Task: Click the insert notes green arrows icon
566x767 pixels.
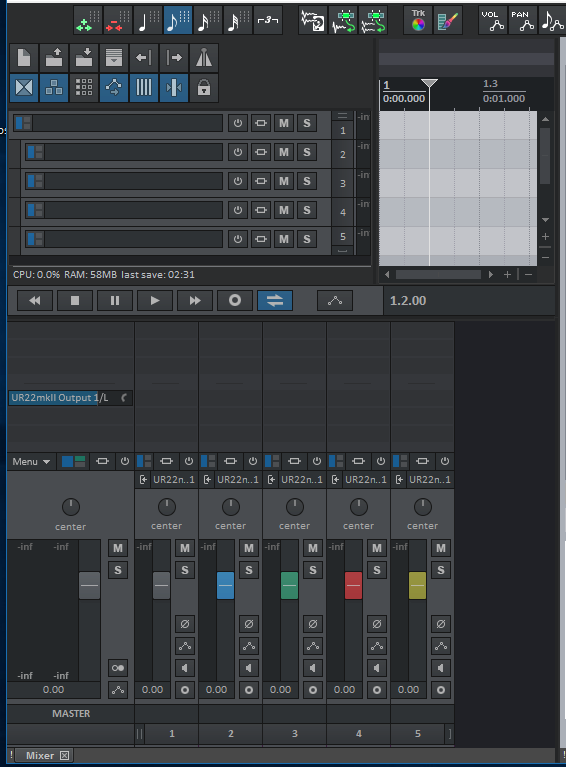Action: click(x=87, y=21)
